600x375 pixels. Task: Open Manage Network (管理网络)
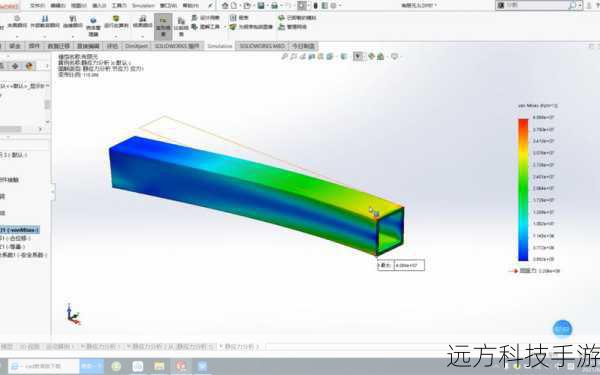[x=292, y=27]
